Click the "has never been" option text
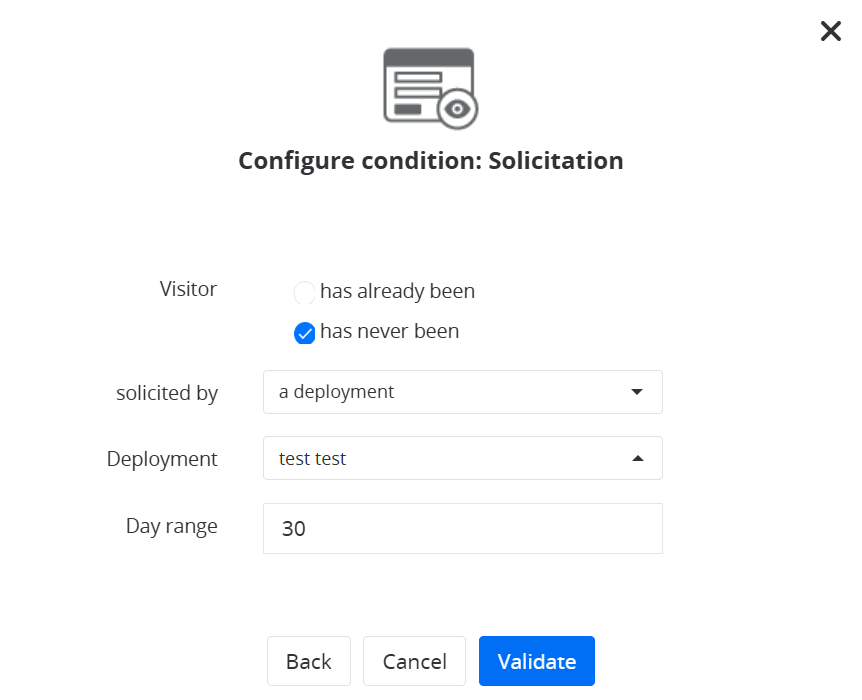Screen dimensions: 862x700 [x=389, y=331]
